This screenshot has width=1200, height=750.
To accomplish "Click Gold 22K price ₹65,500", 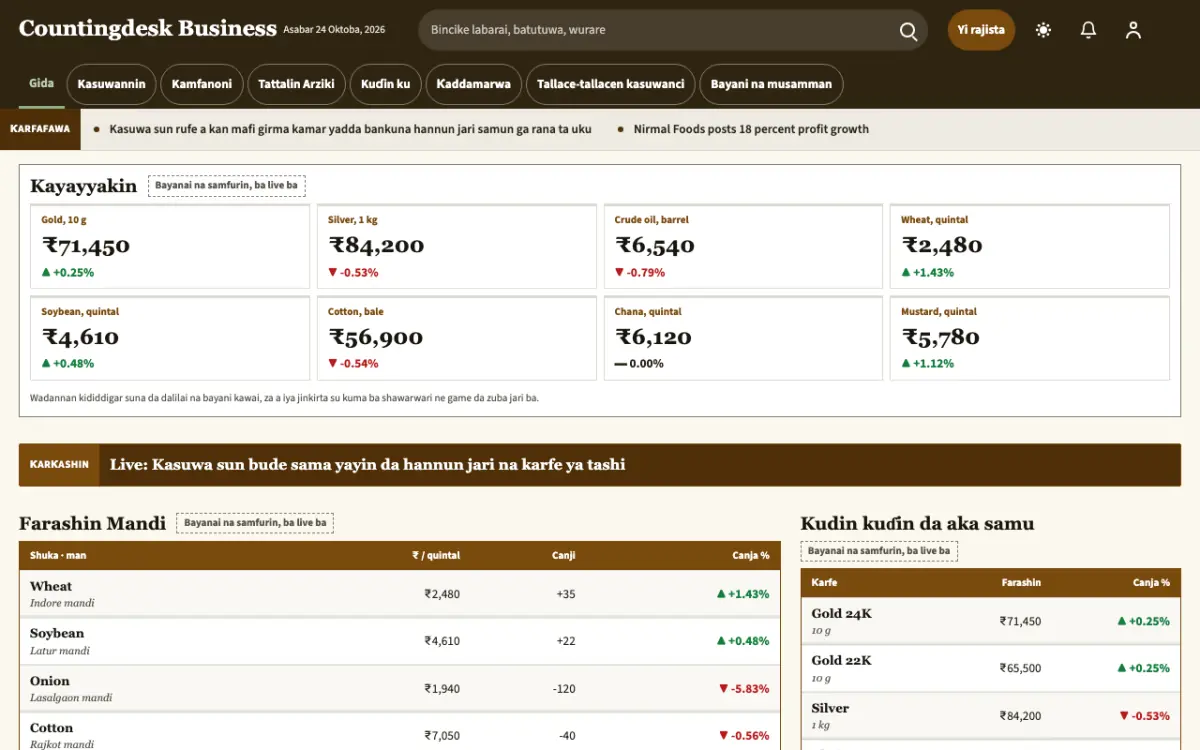I will [1020, 669].
